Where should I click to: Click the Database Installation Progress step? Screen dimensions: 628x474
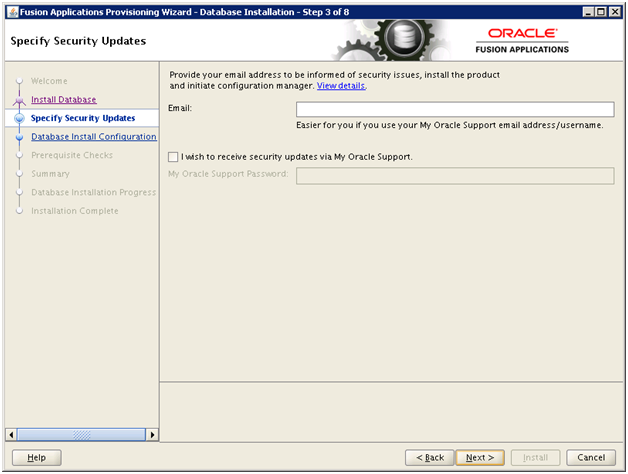(94, 192)
